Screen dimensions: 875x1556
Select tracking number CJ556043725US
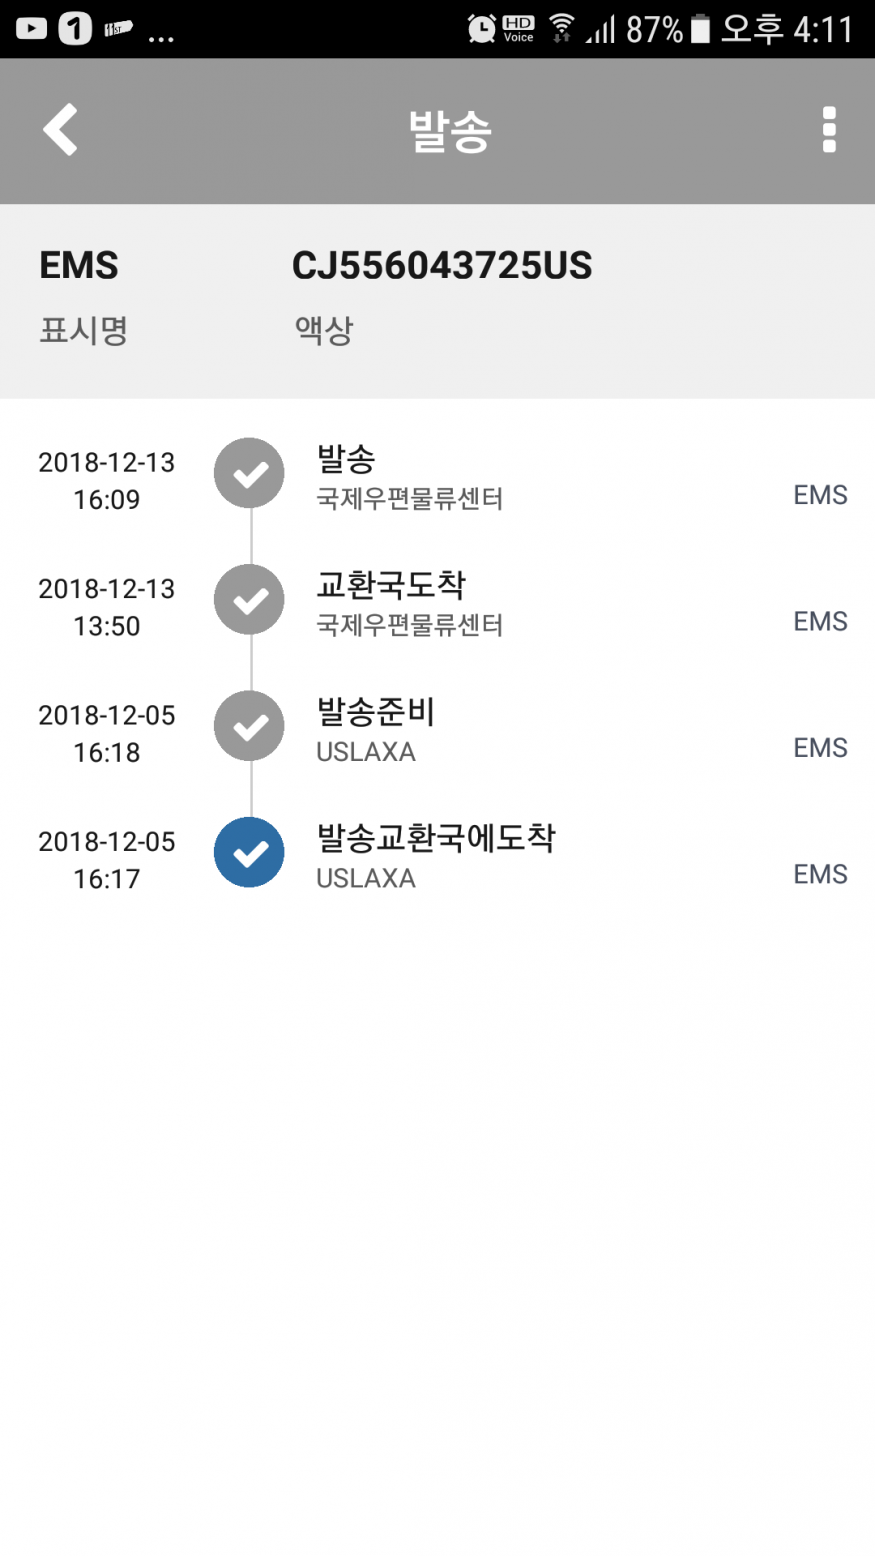442,266
